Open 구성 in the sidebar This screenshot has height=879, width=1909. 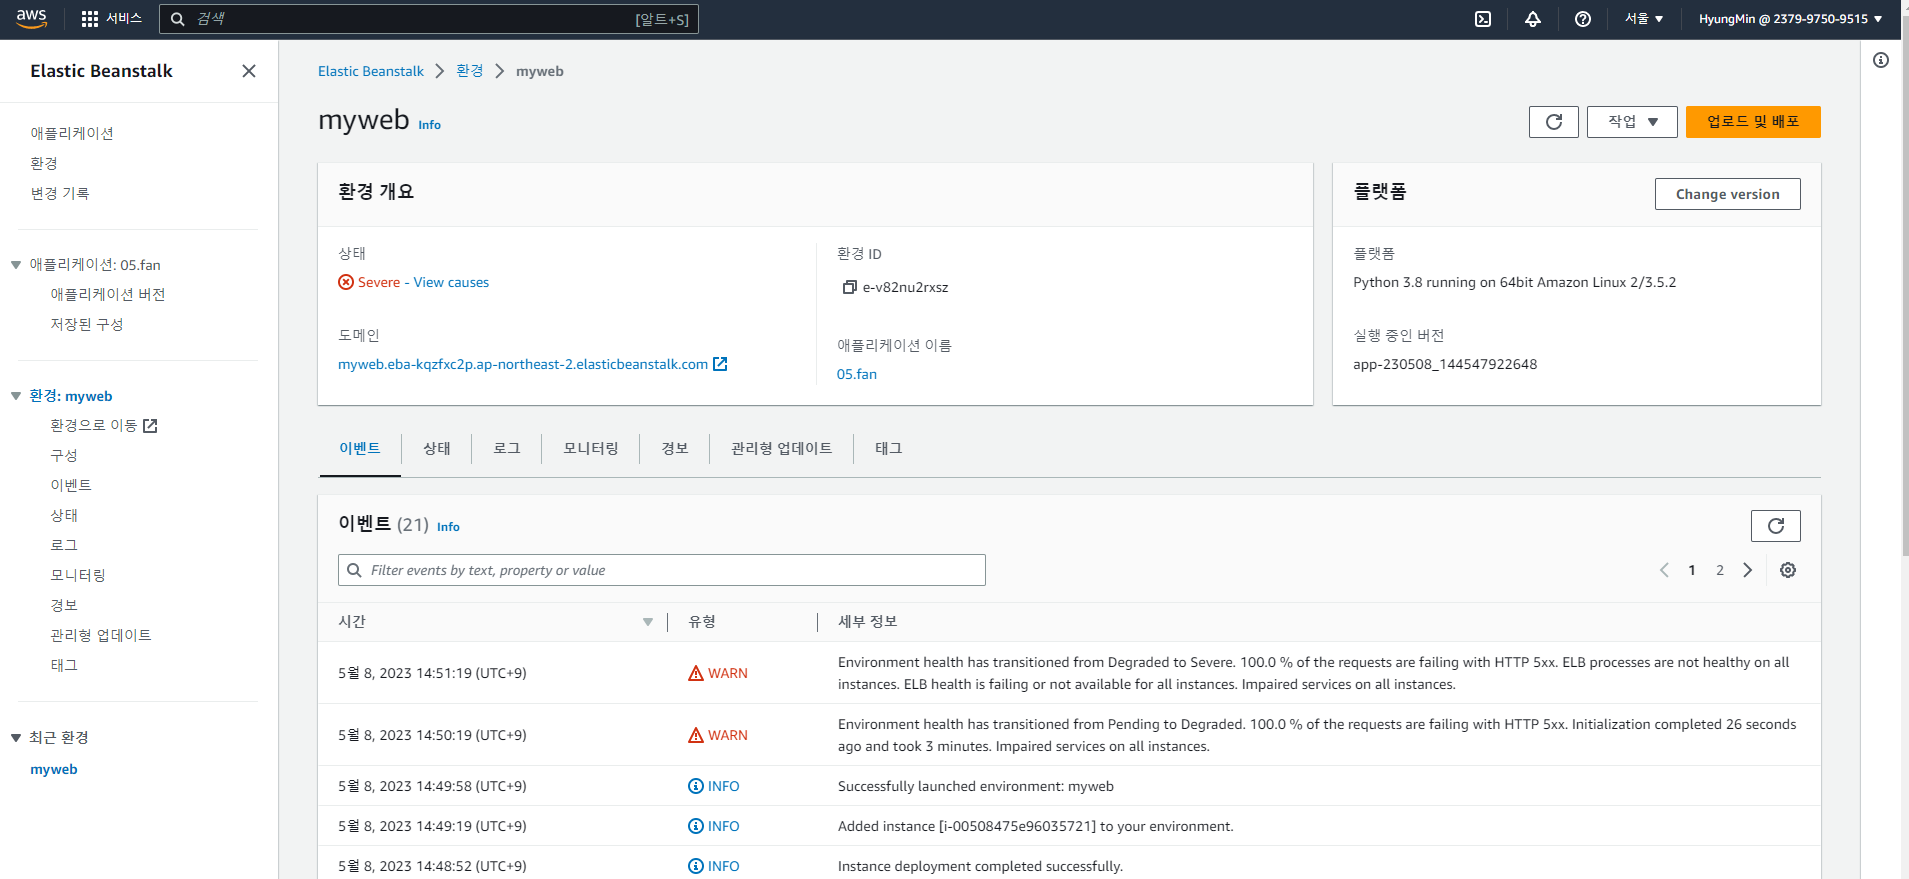pyautogui.click(x=64, y=456)
